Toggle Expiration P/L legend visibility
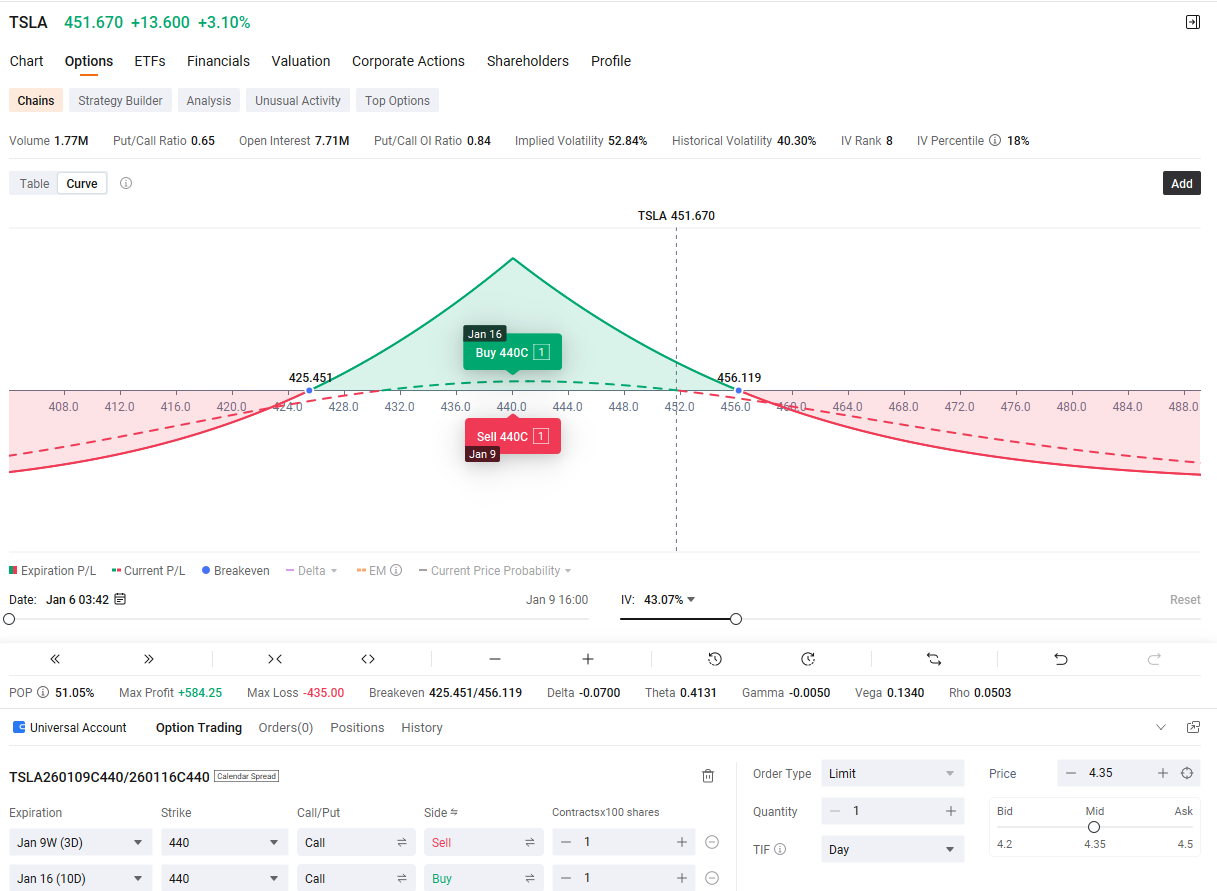The height and width of the screenshot is (891, 1217). coord(53,571)
